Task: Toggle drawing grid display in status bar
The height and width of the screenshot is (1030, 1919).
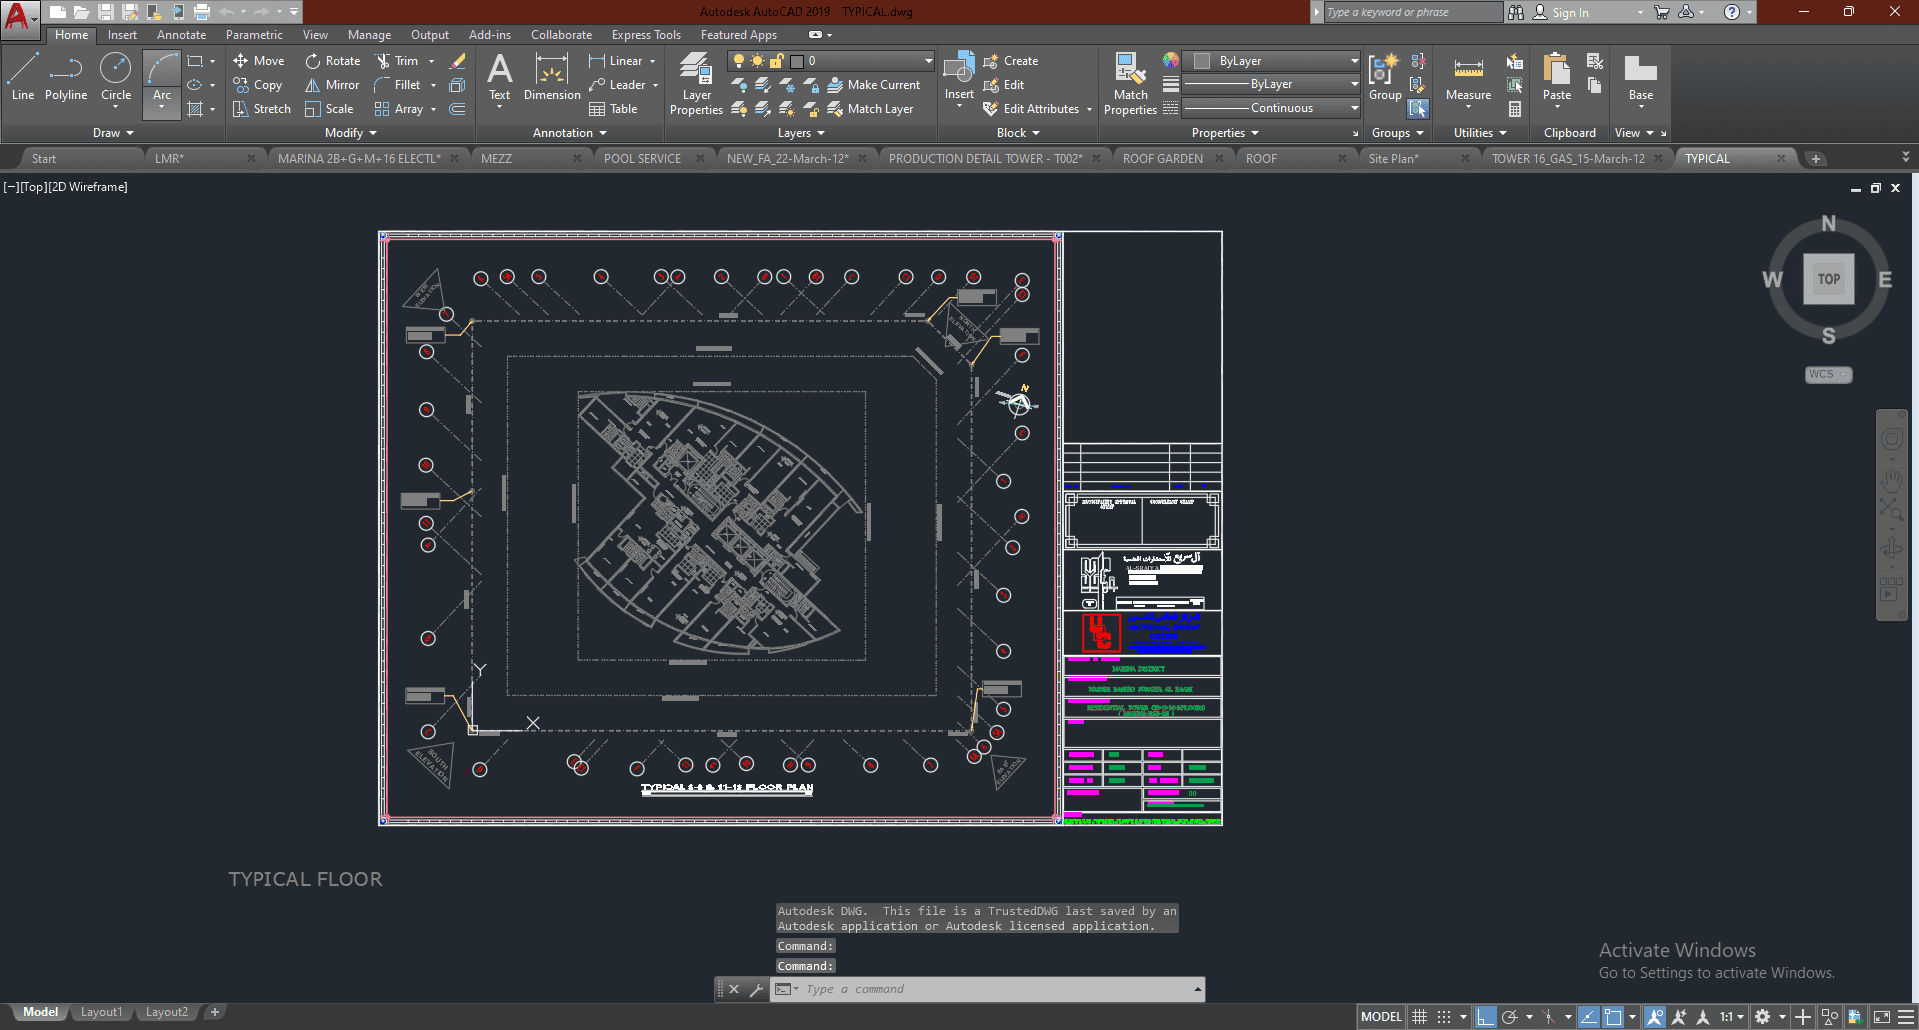Action: pyautogui.click(x=1419, y=1017)
